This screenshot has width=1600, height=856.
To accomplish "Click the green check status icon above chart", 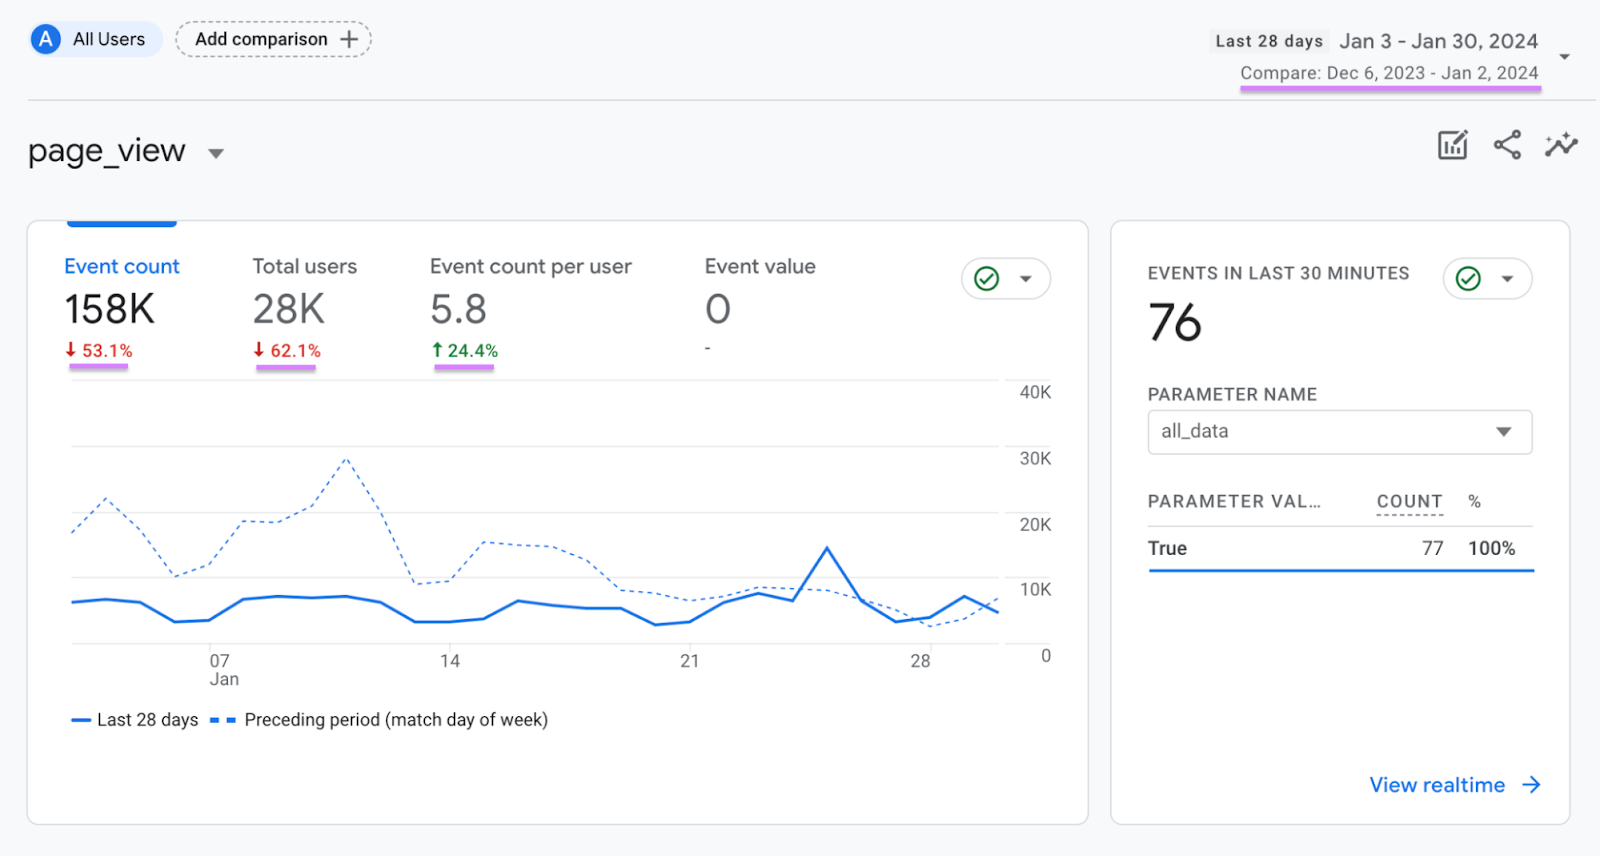I will 987,279.
